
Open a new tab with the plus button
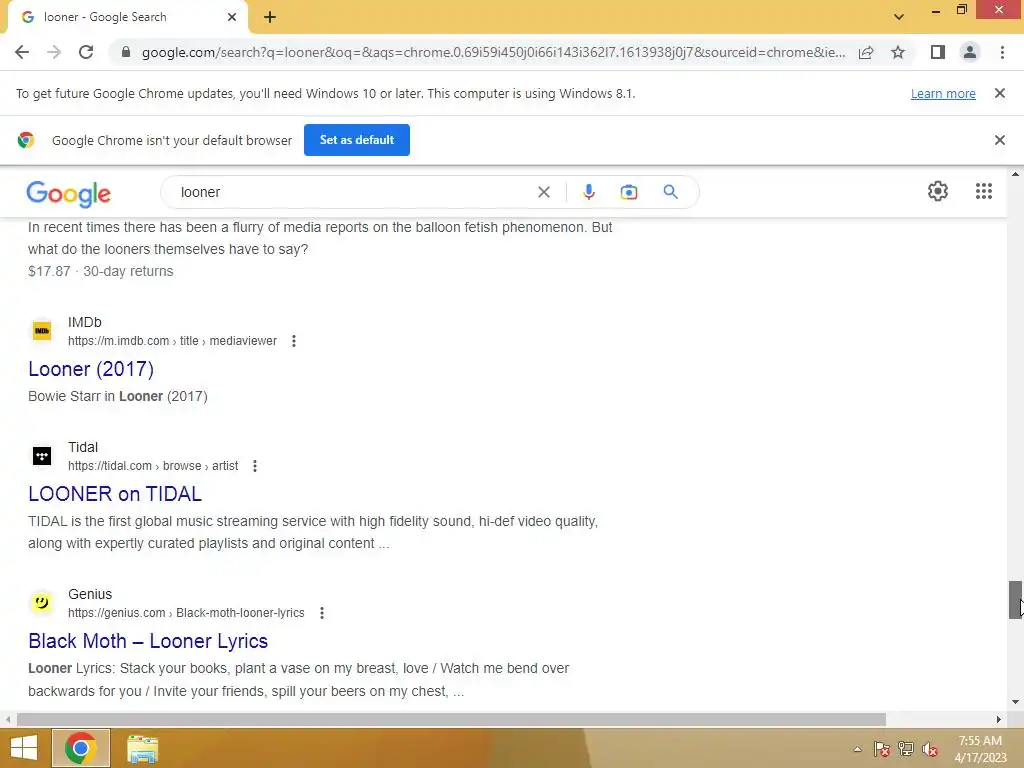270,17
